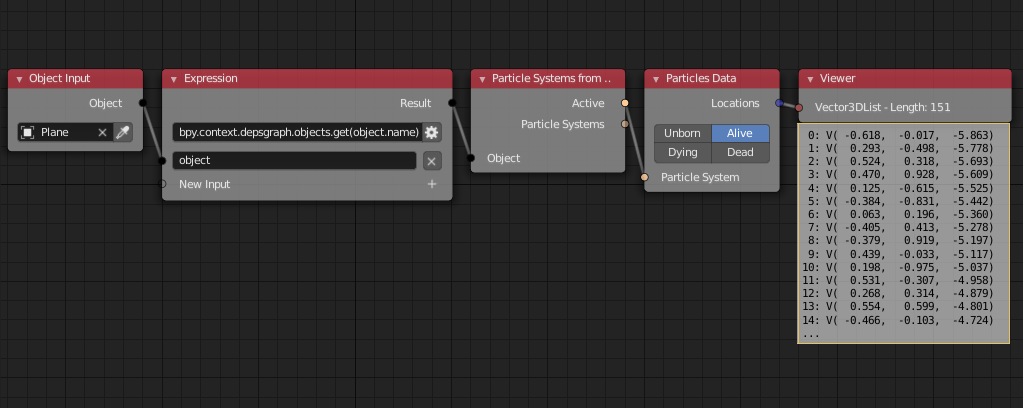Image resolution: width=1023 pixels, height=408 pixels.
Task: Collapse the Expression node
Action: coord(174,79)
